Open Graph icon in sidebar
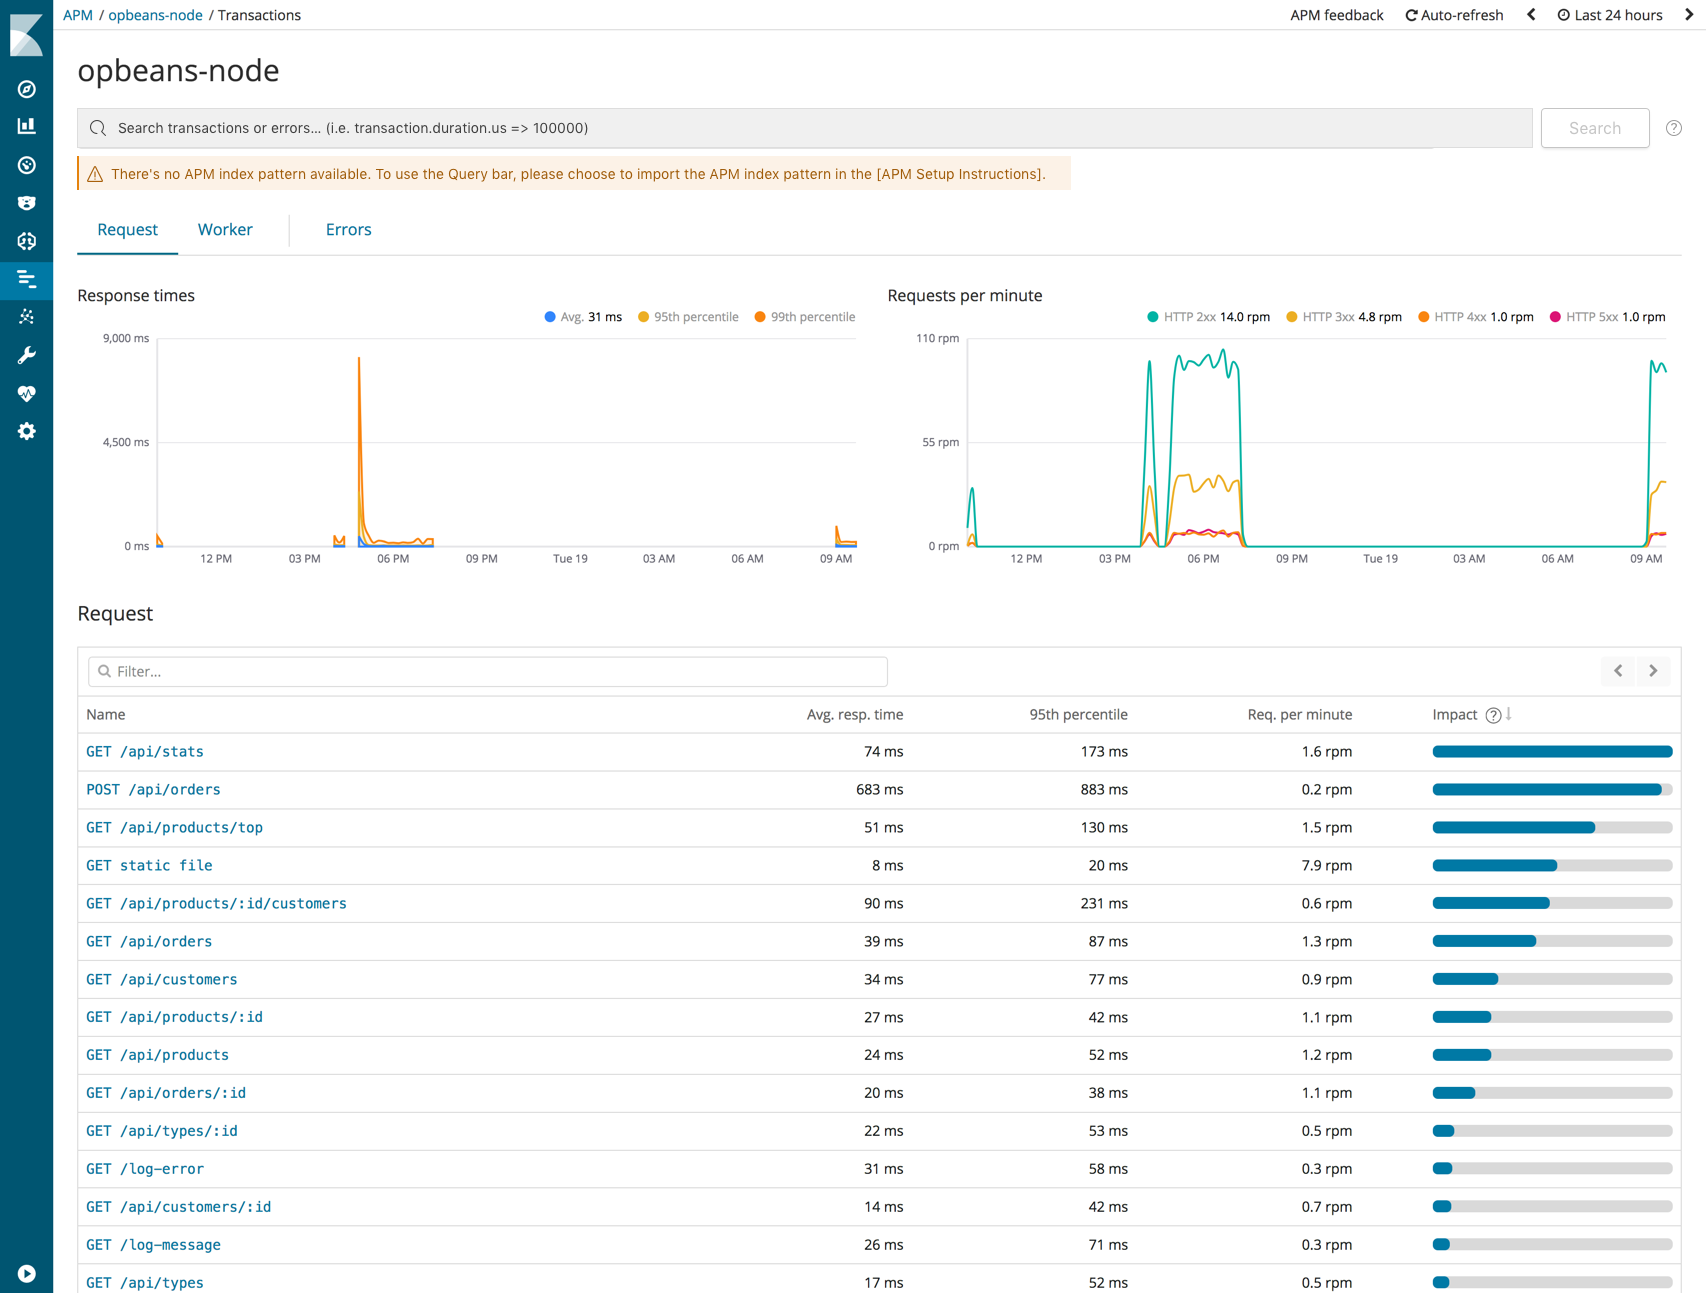Image resolution: width=1706 pixels, height=1293 pixels. click(x=27, y=317)
